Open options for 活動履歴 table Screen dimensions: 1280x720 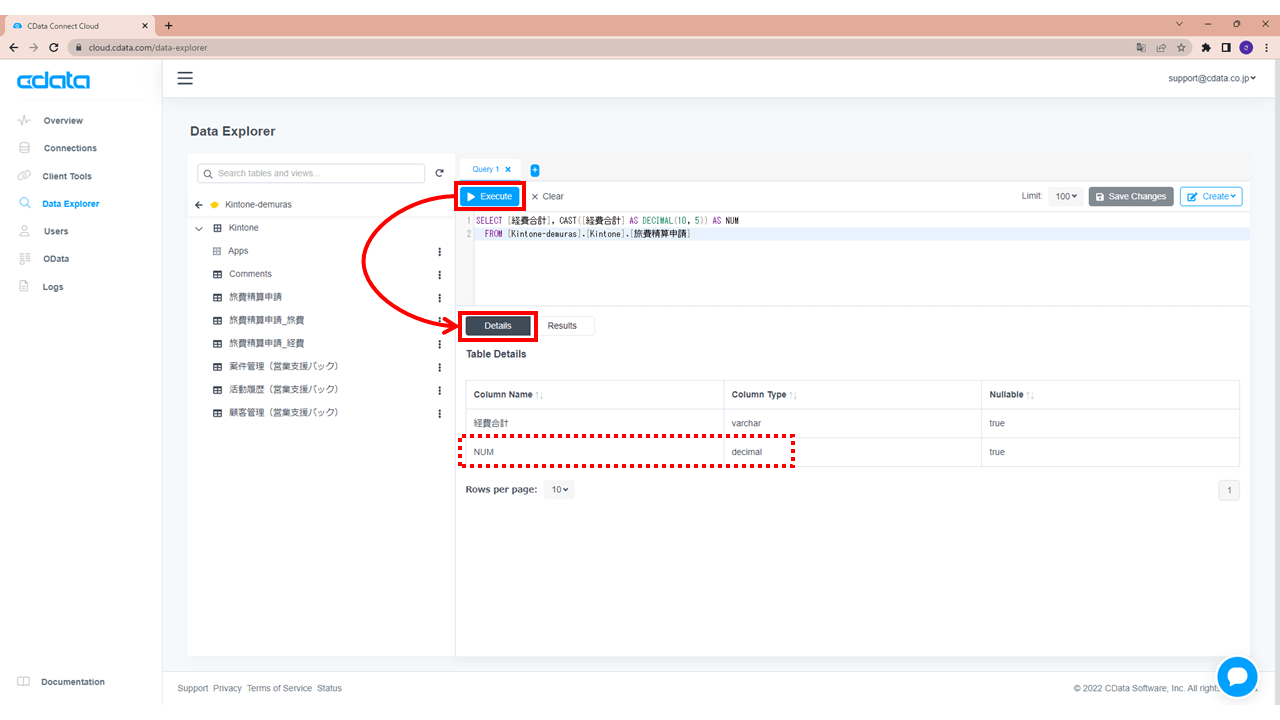[x=439, y=390]
